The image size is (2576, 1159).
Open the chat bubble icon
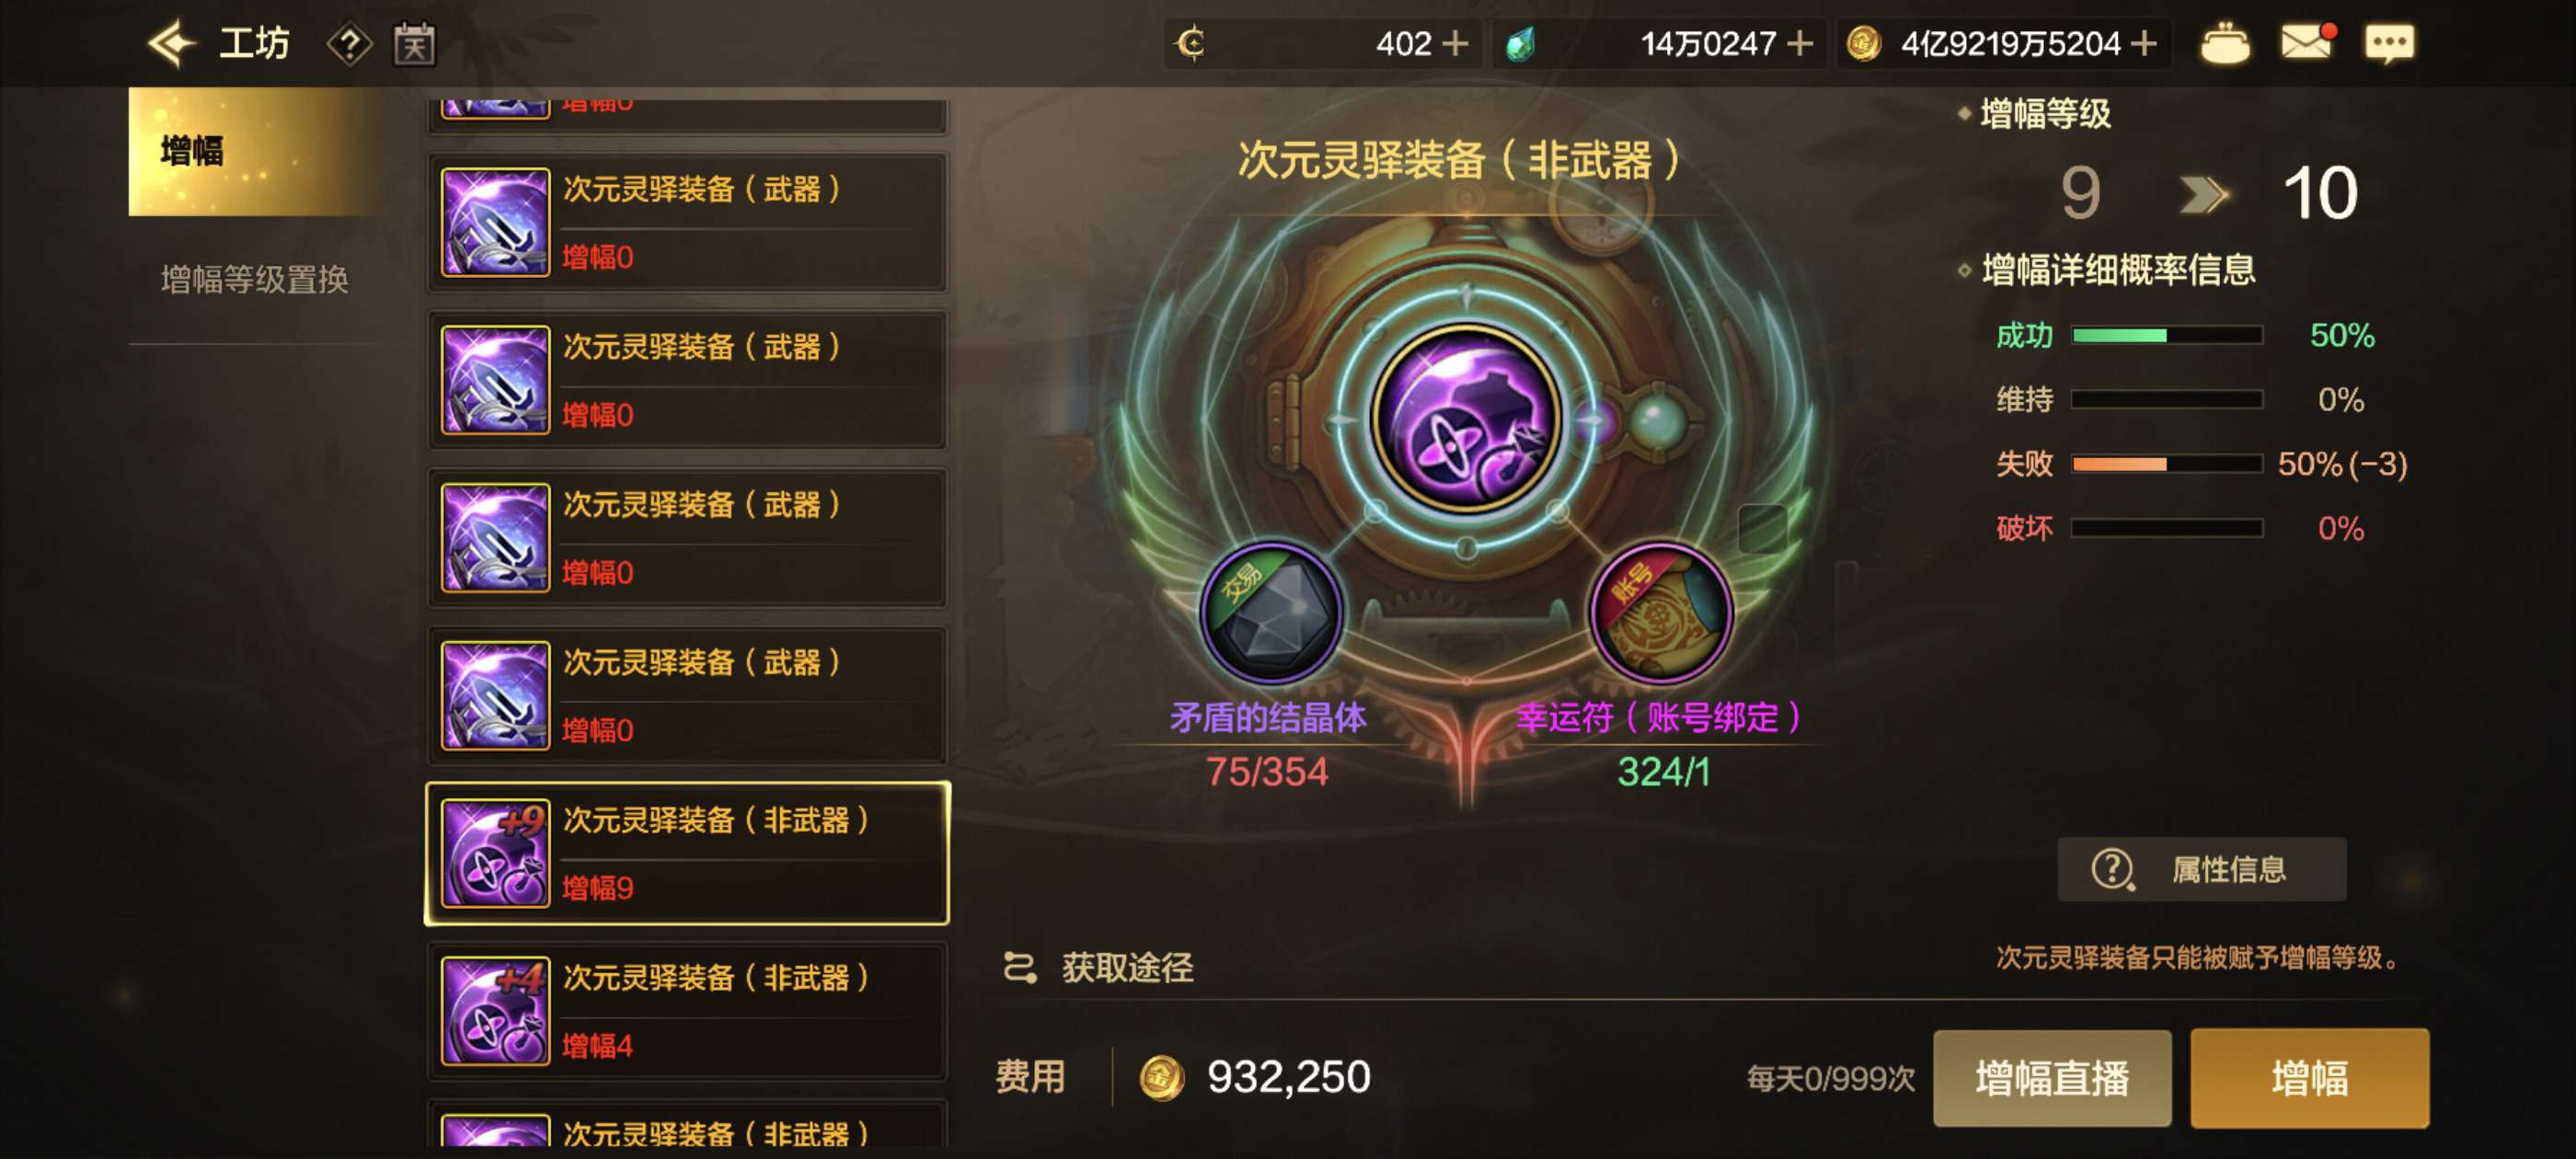(x=2389, y=44)
